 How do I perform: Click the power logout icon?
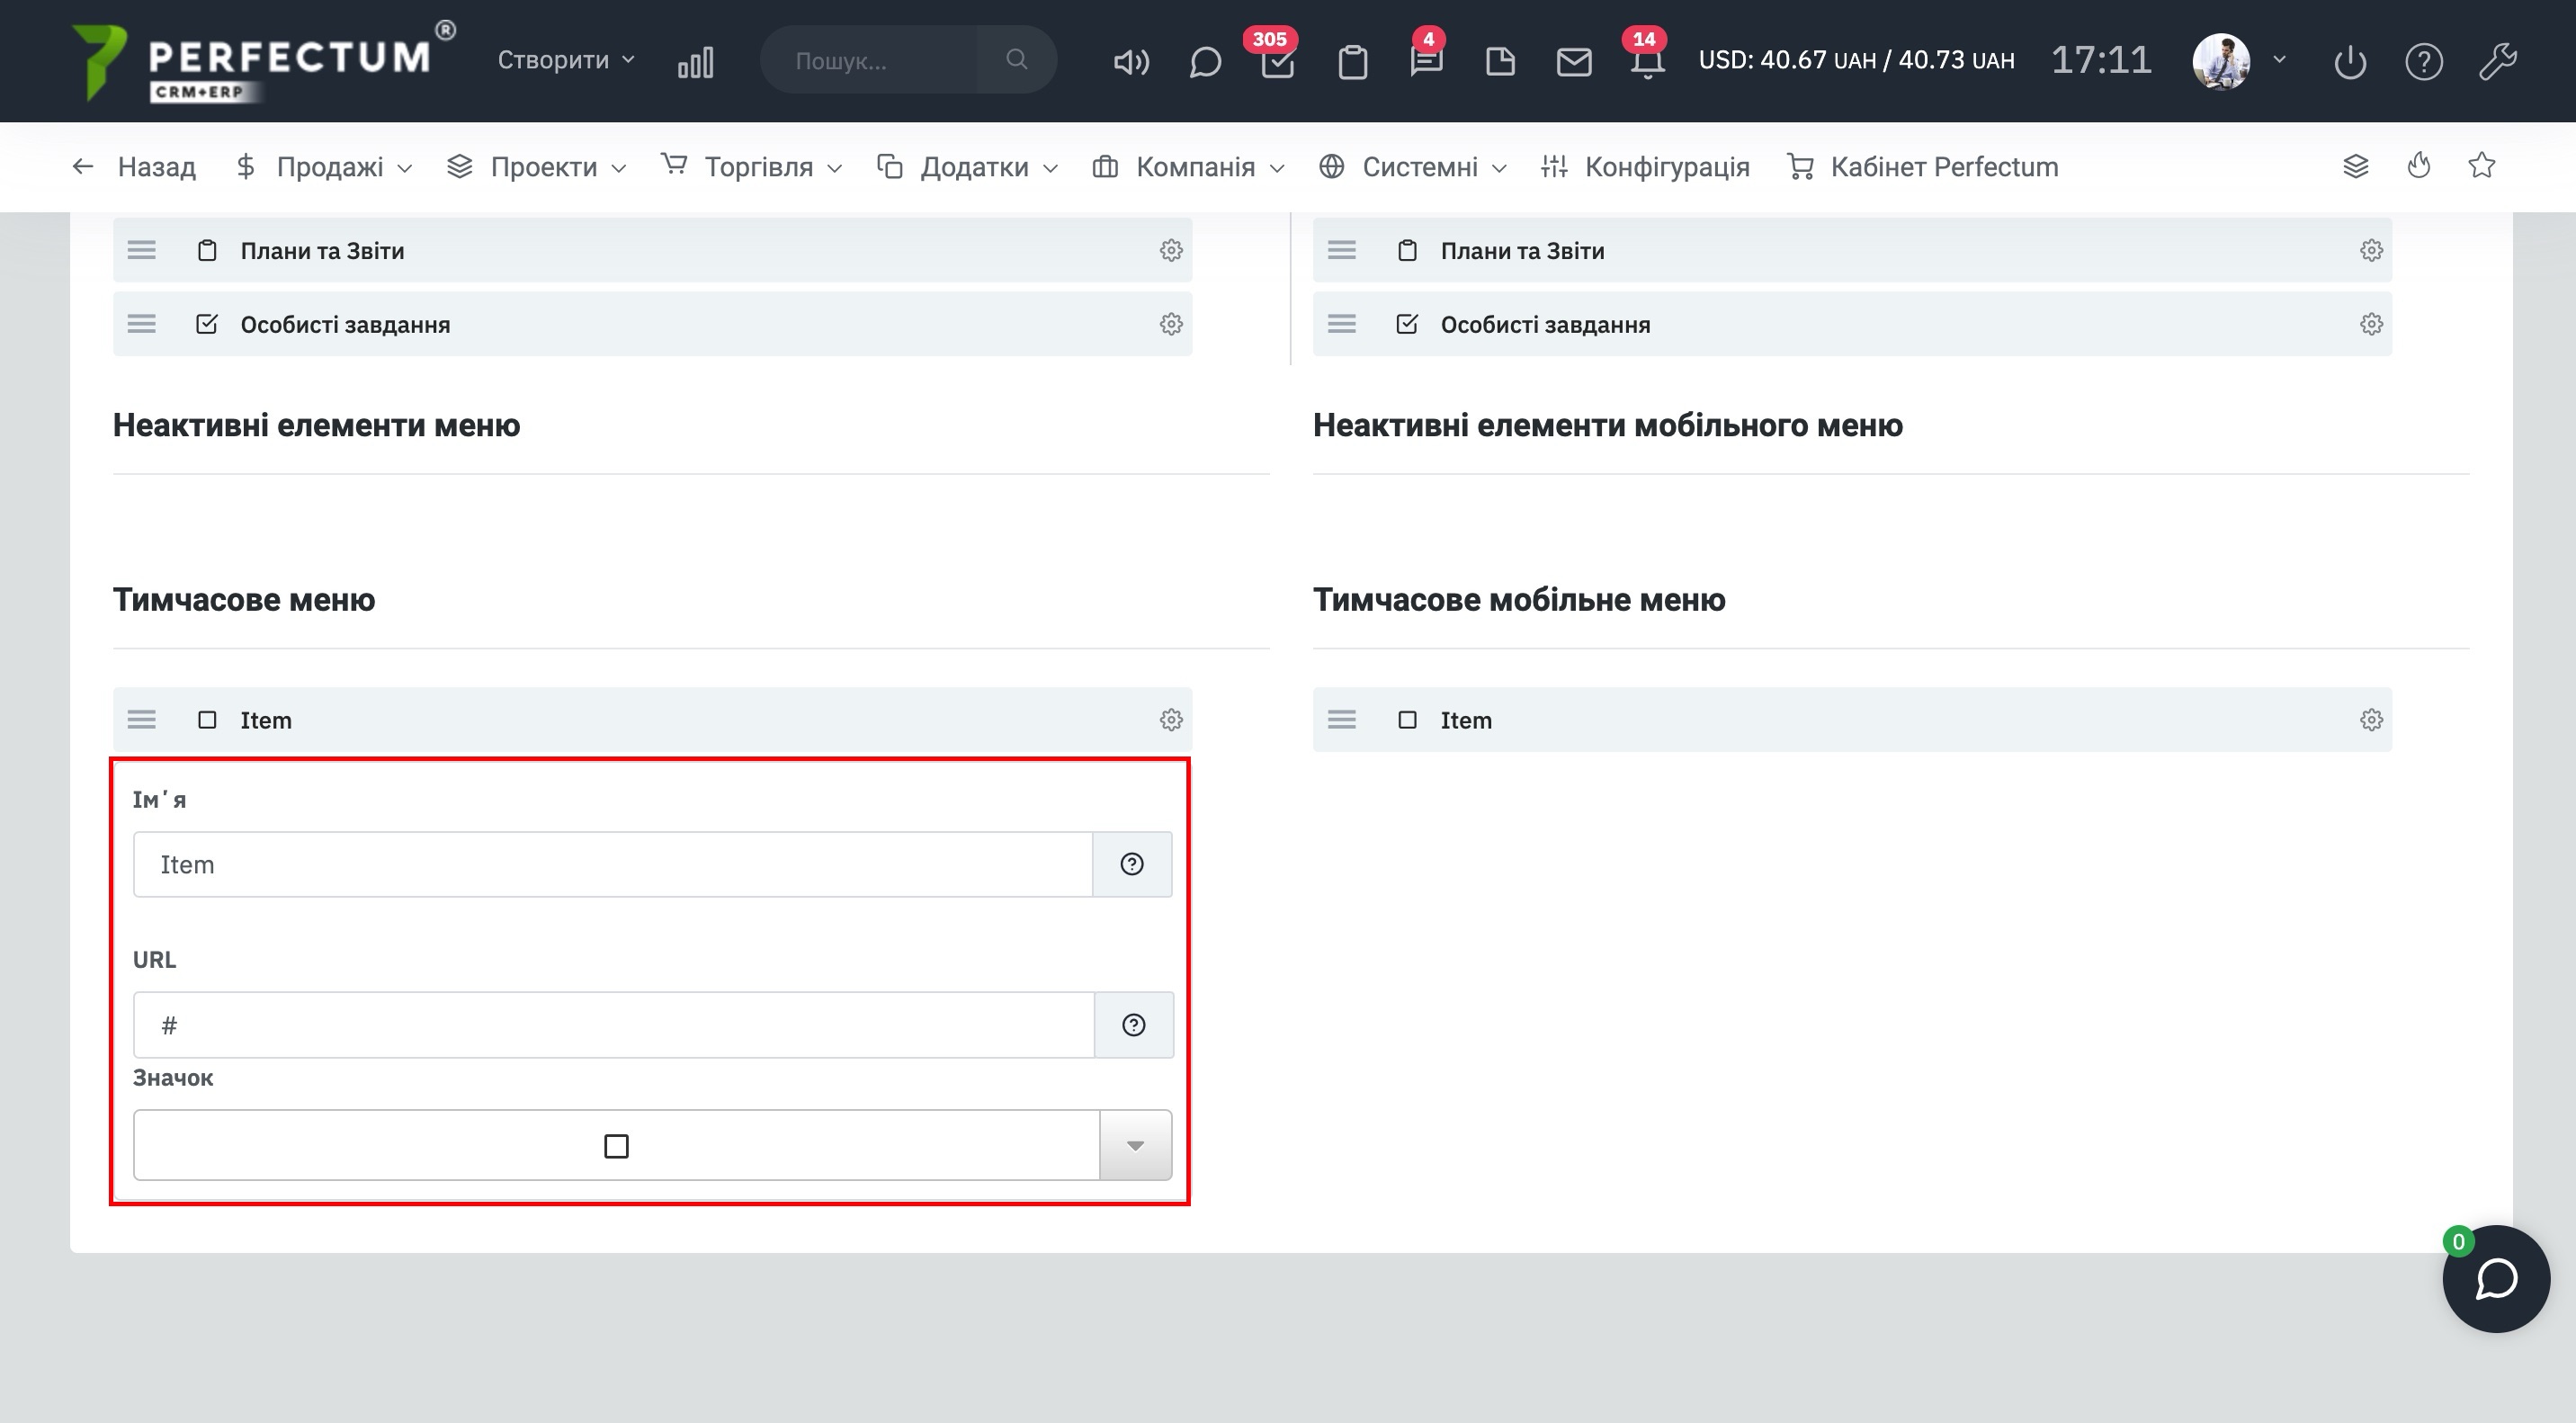pyautogui.click(x=2349, y=62)
